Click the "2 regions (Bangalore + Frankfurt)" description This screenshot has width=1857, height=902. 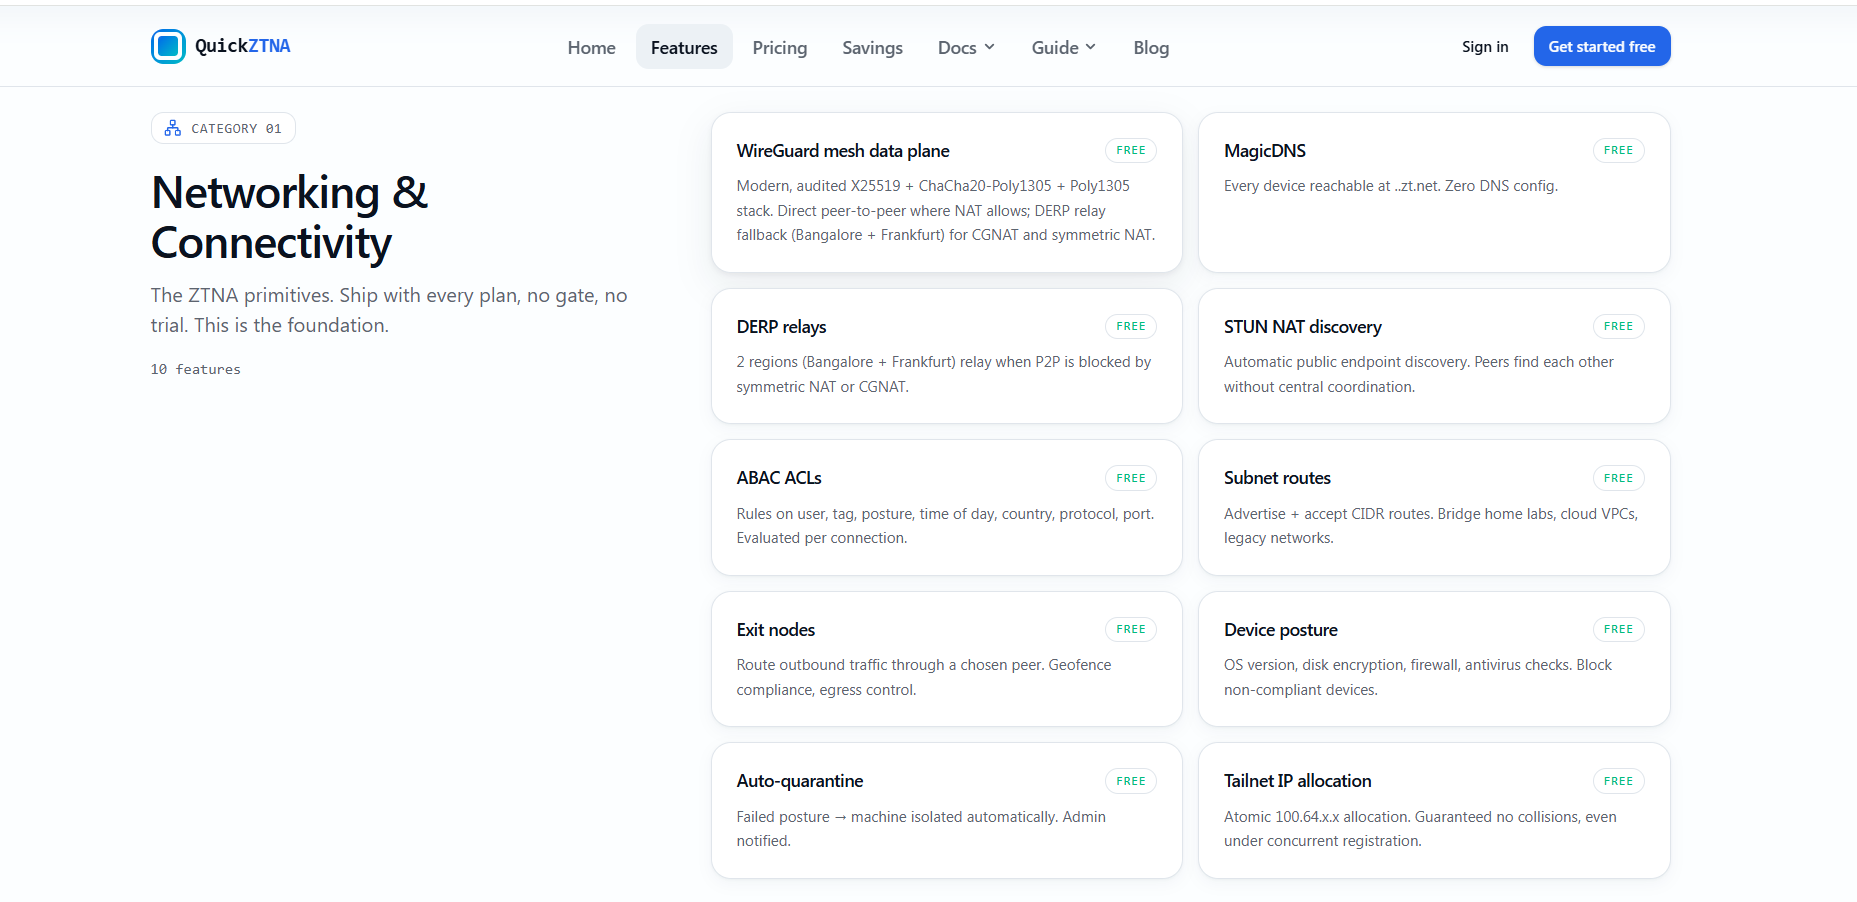click(944, 374)
